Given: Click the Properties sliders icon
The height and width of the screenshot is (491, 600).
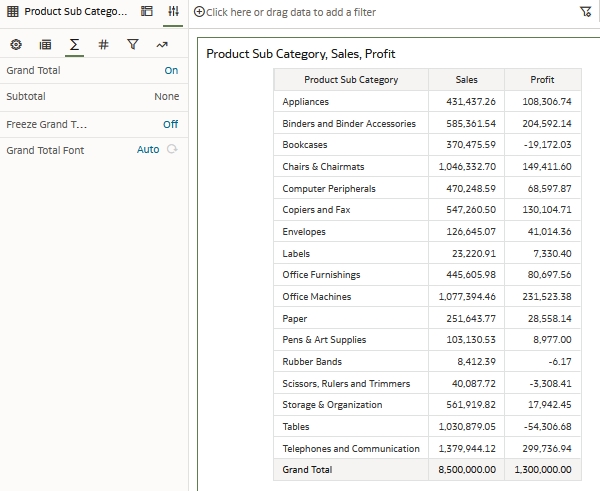Looking at the screenshot, I should pyautogui.click(x=173, y=12).
